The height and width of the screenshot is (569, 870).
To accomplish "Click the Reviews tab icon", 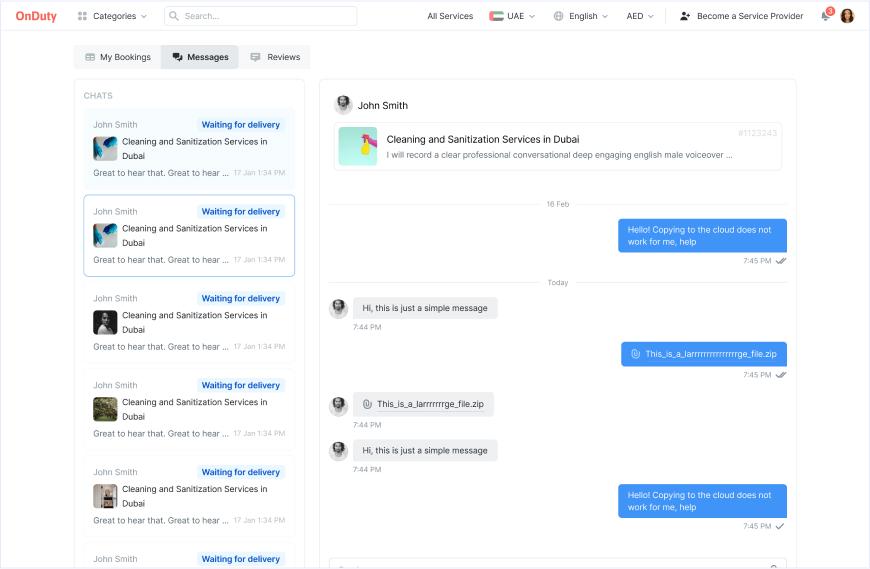I will 255,57.
